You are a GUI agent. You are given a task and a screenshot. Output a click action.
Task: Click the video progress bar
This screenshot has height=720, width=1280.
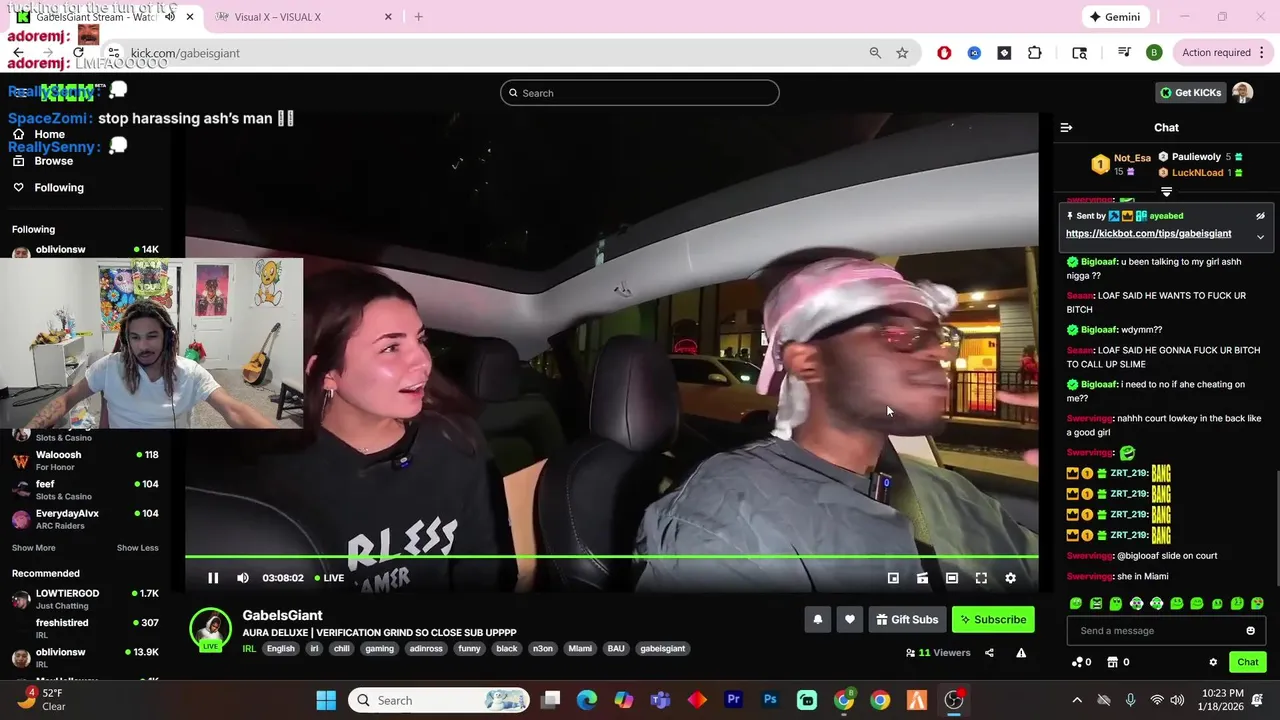(611, 556)
